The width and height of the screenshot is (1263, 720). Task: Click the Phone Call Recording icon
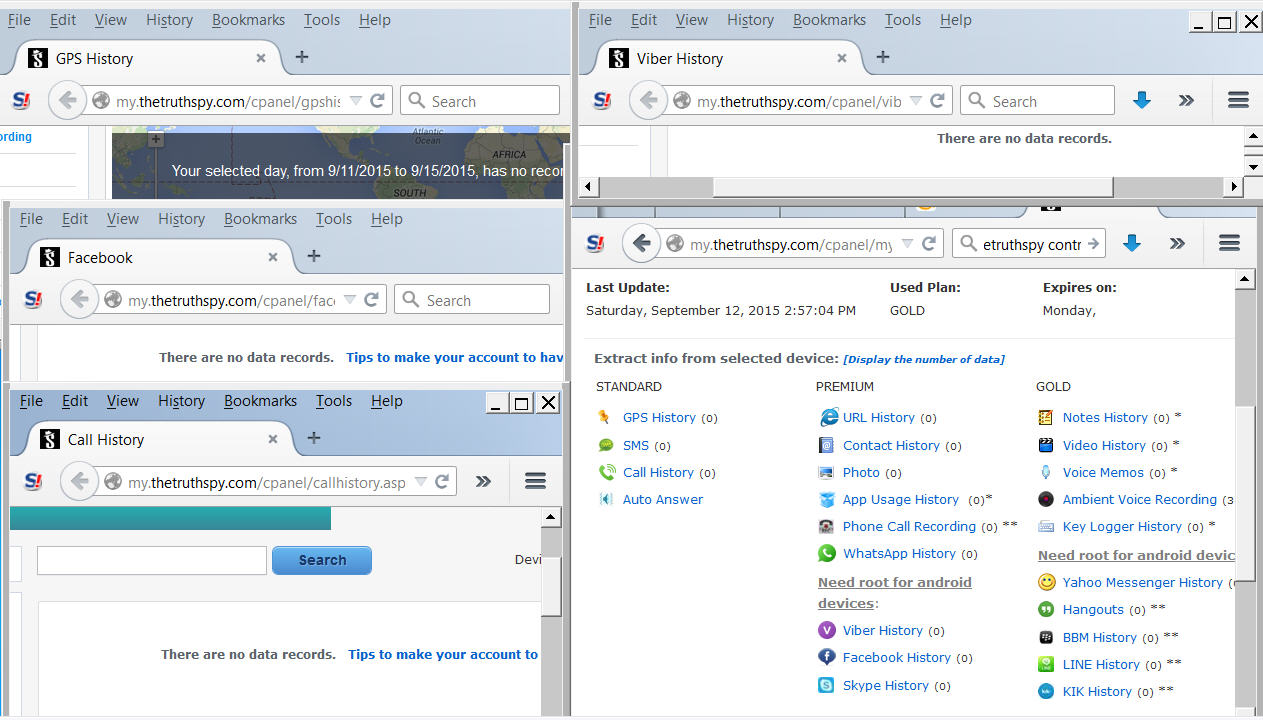(826, 526)
